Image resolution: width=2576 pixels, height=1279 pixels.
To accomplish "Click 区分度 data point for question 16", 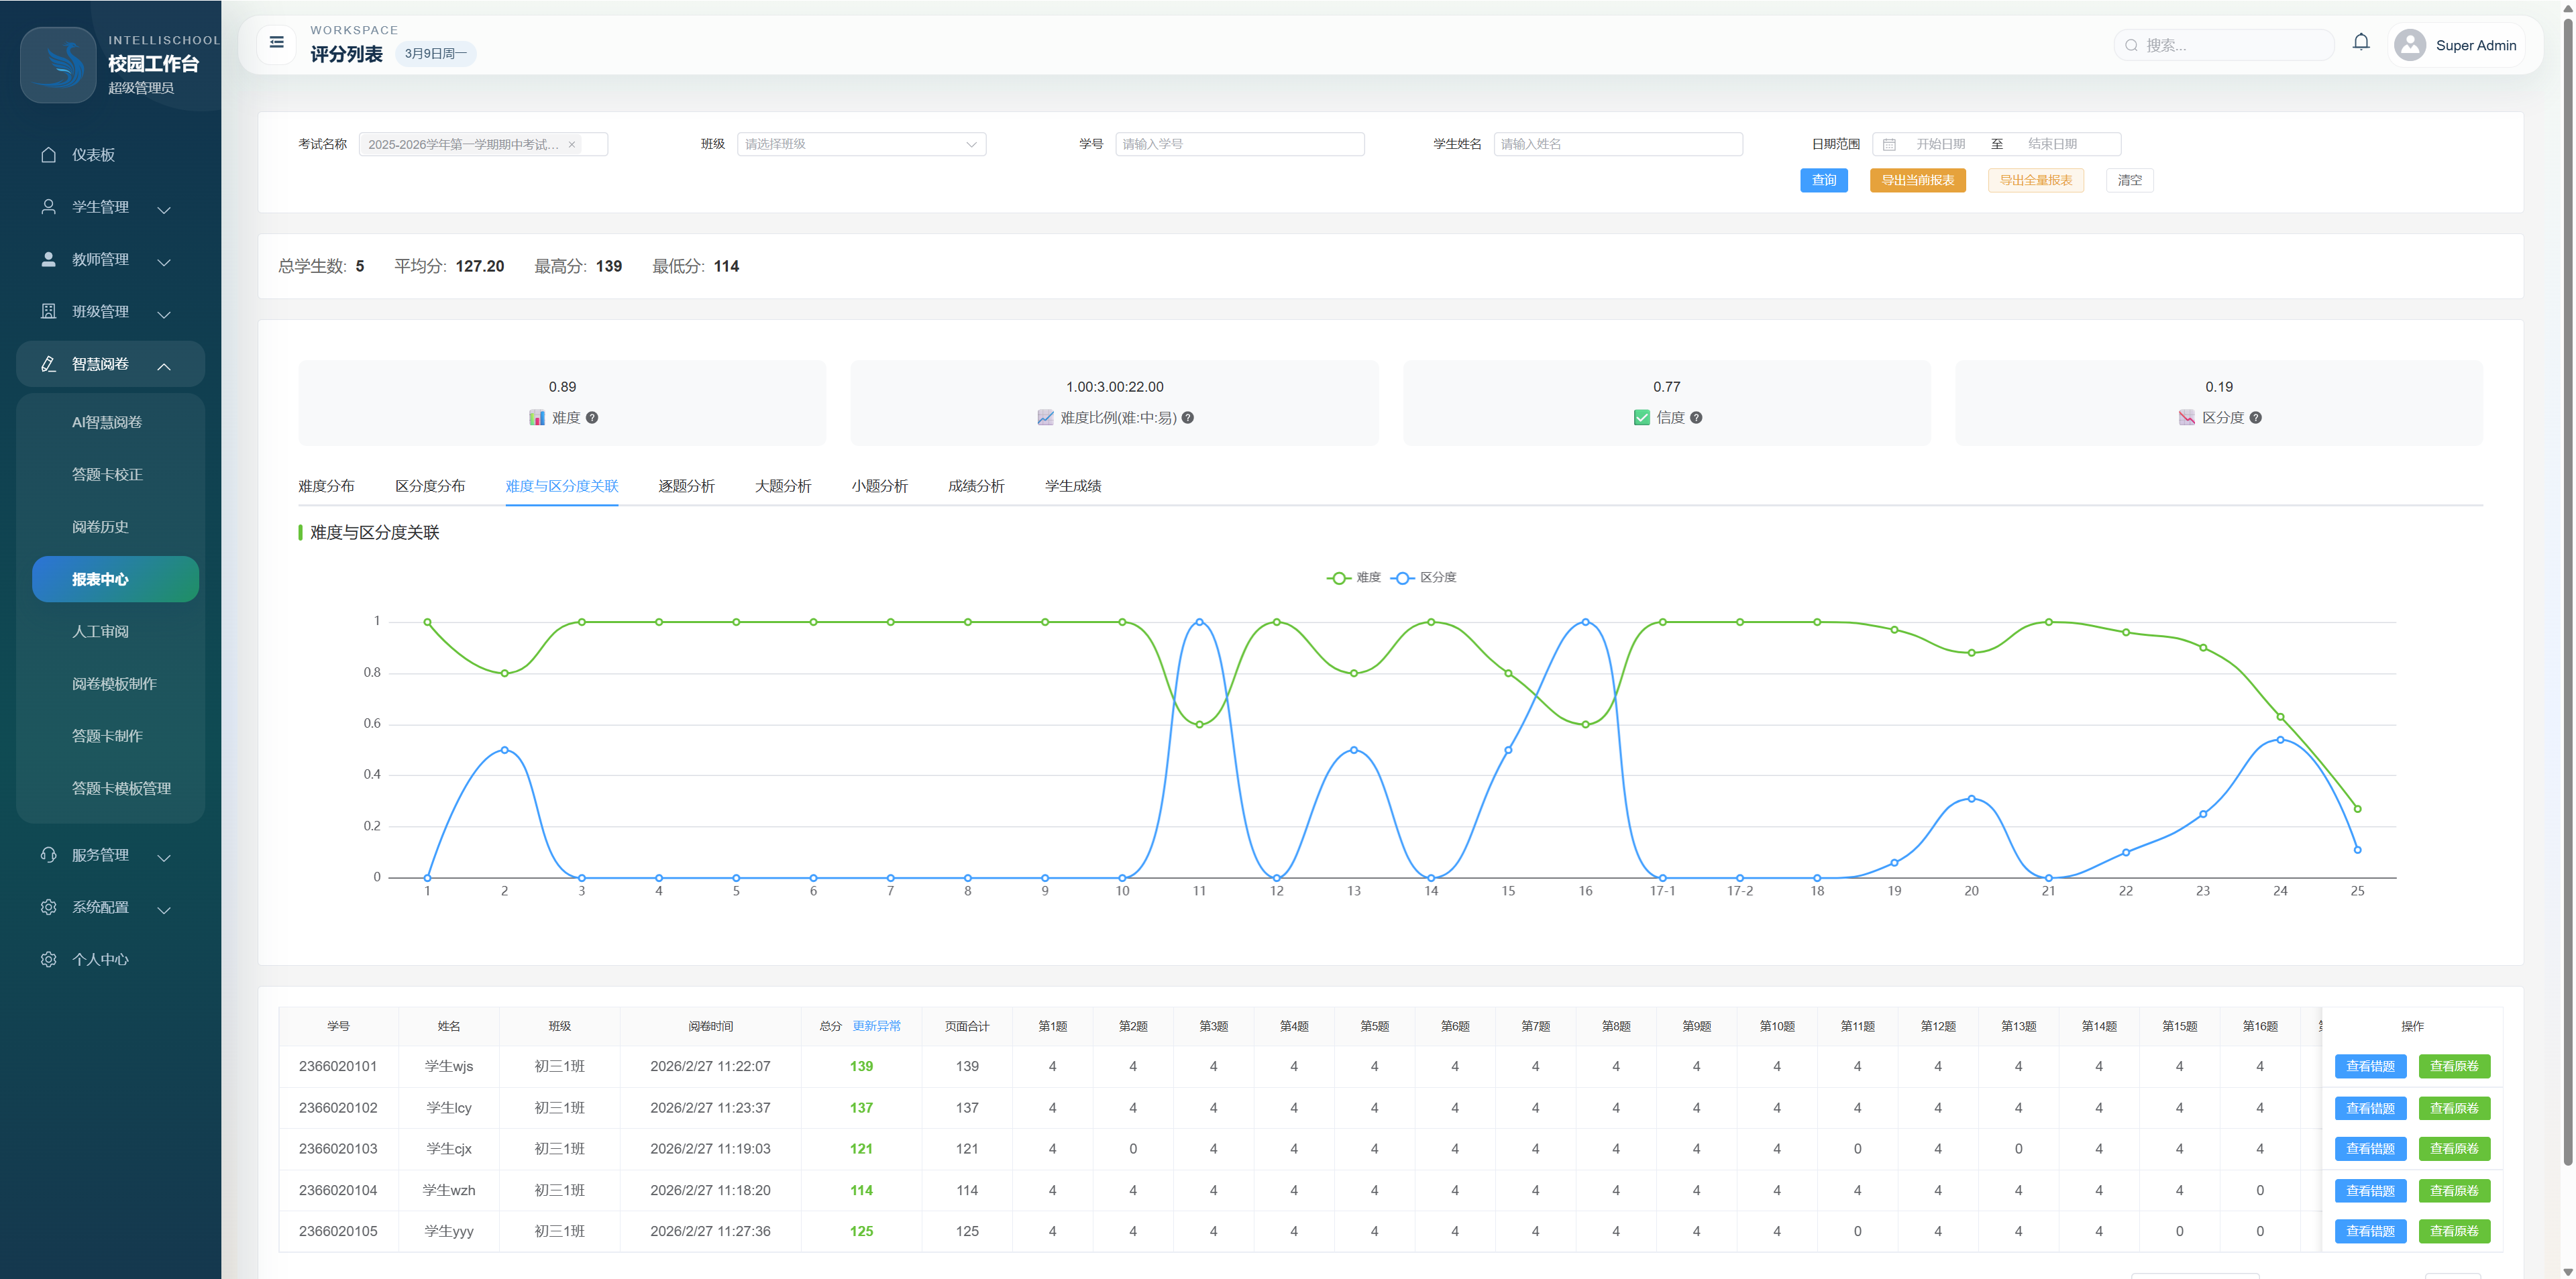I will tap(1585, 622).
